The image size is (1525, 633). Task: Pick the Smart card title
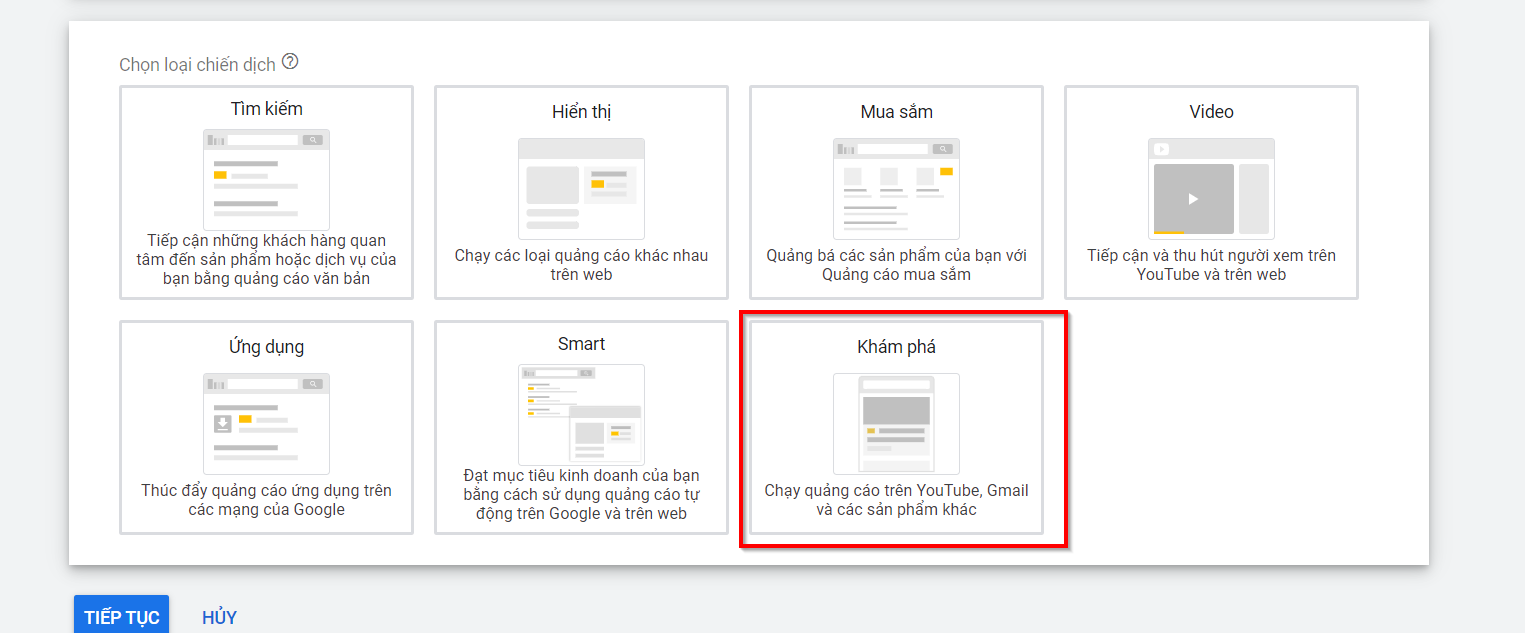click(x=581, y=344)
